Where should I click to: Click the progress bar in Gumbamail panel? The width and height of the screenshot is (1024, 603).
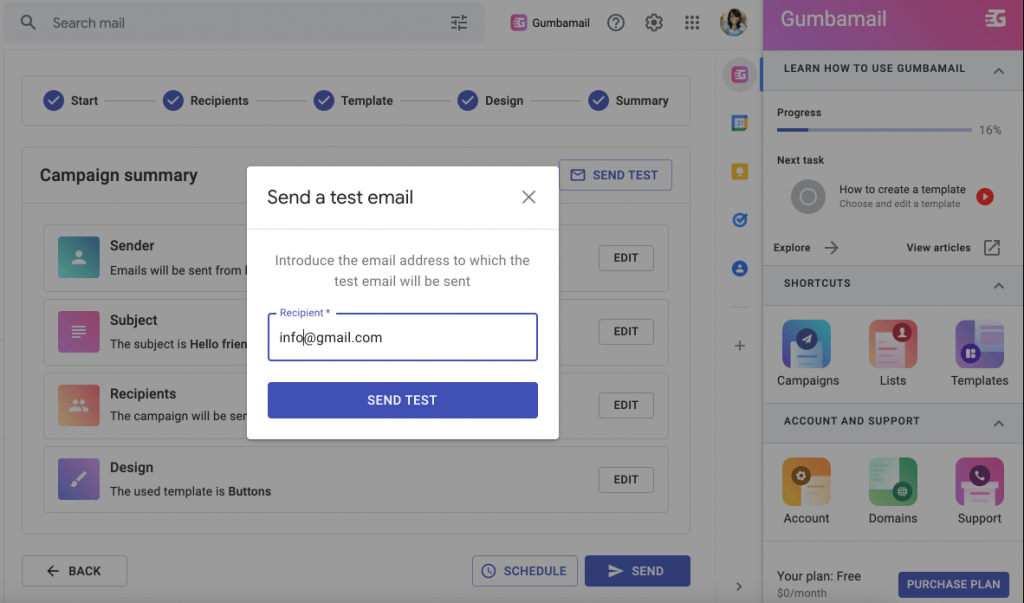coord(873,130)
